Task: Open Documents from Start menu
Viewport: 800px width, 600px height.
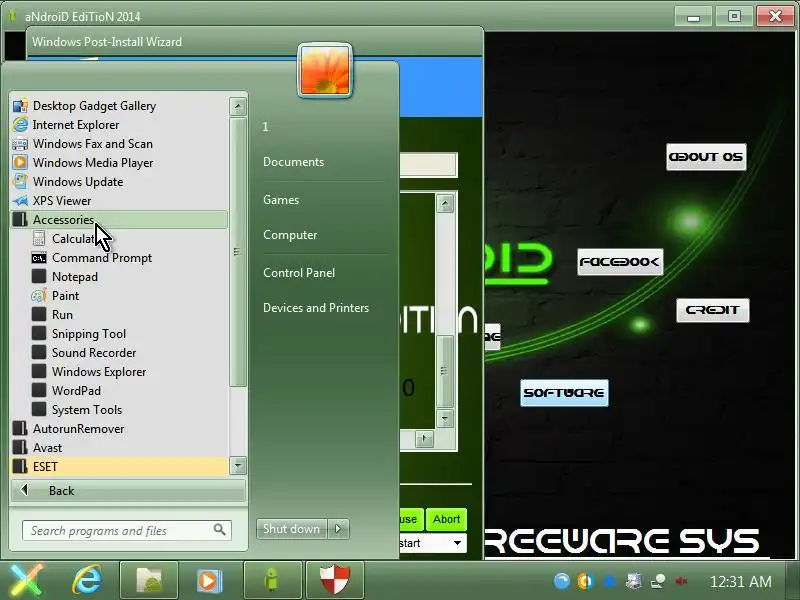Action: [x=293, y=162]
